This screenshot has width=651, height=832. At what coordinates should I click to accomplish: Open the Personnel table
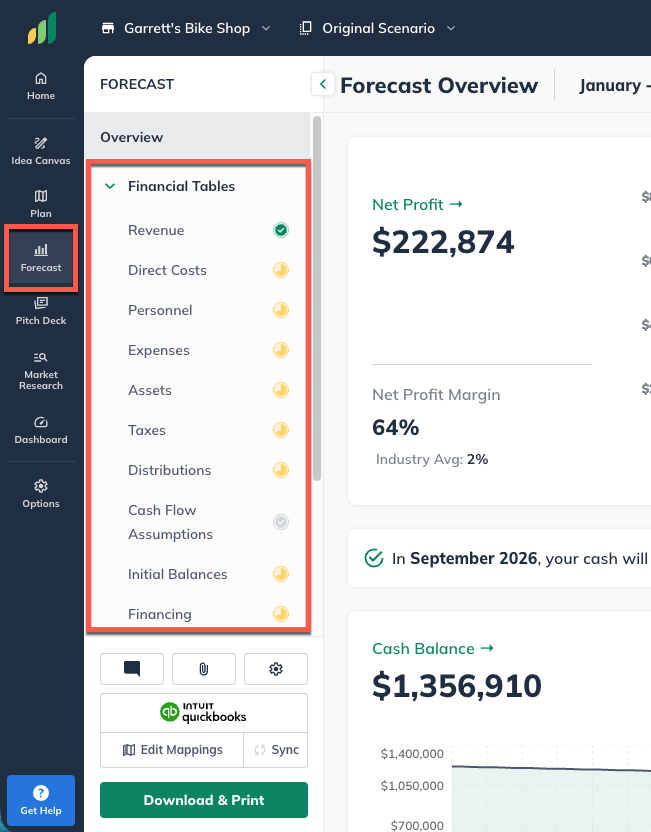(160, 310)
